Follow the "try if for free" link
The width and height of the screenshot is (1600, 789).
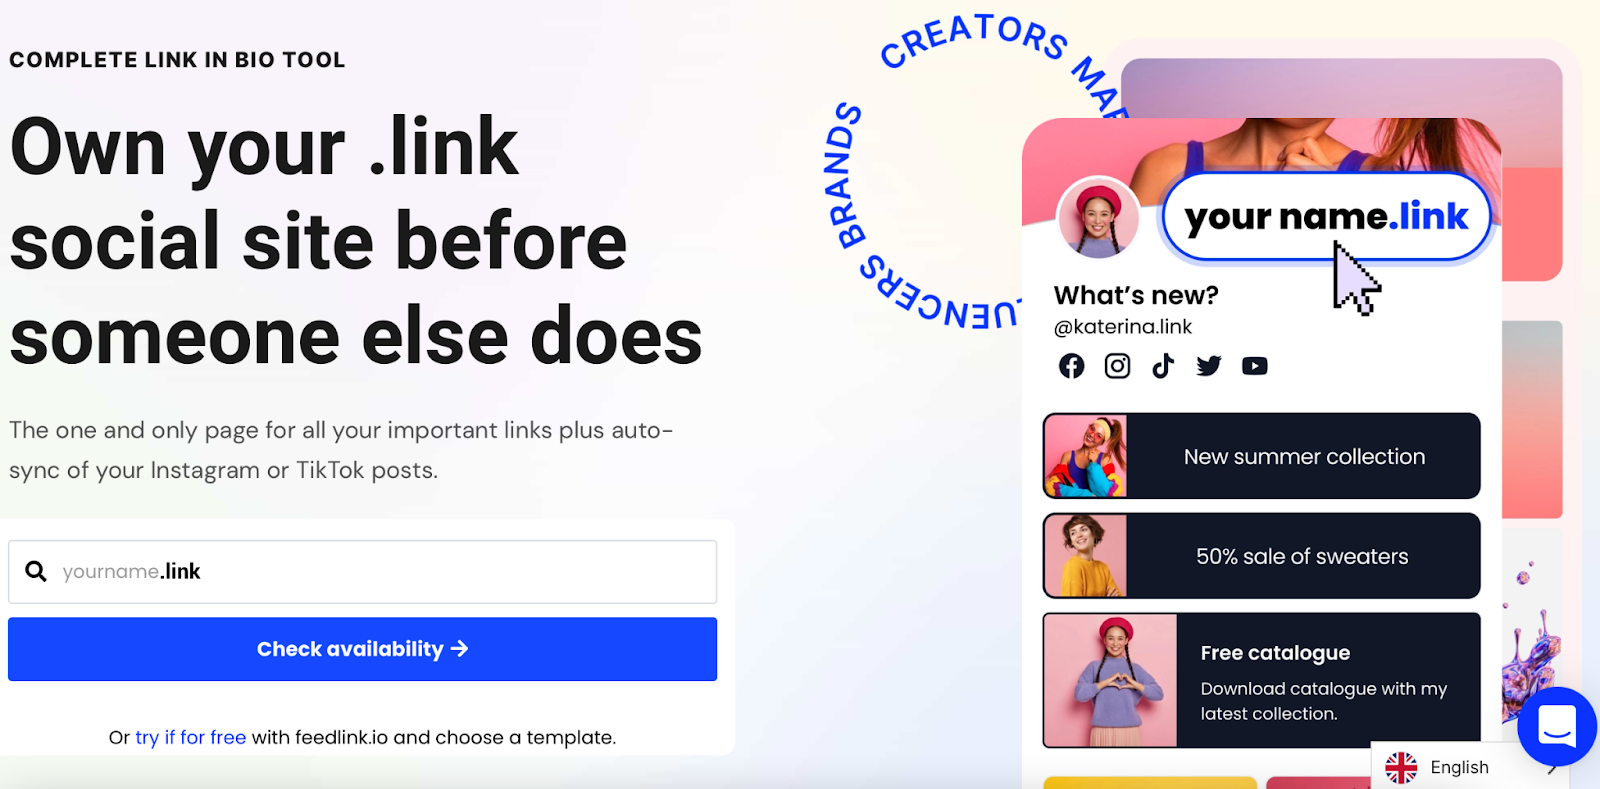pyautogui.click(x=190, y=737)
